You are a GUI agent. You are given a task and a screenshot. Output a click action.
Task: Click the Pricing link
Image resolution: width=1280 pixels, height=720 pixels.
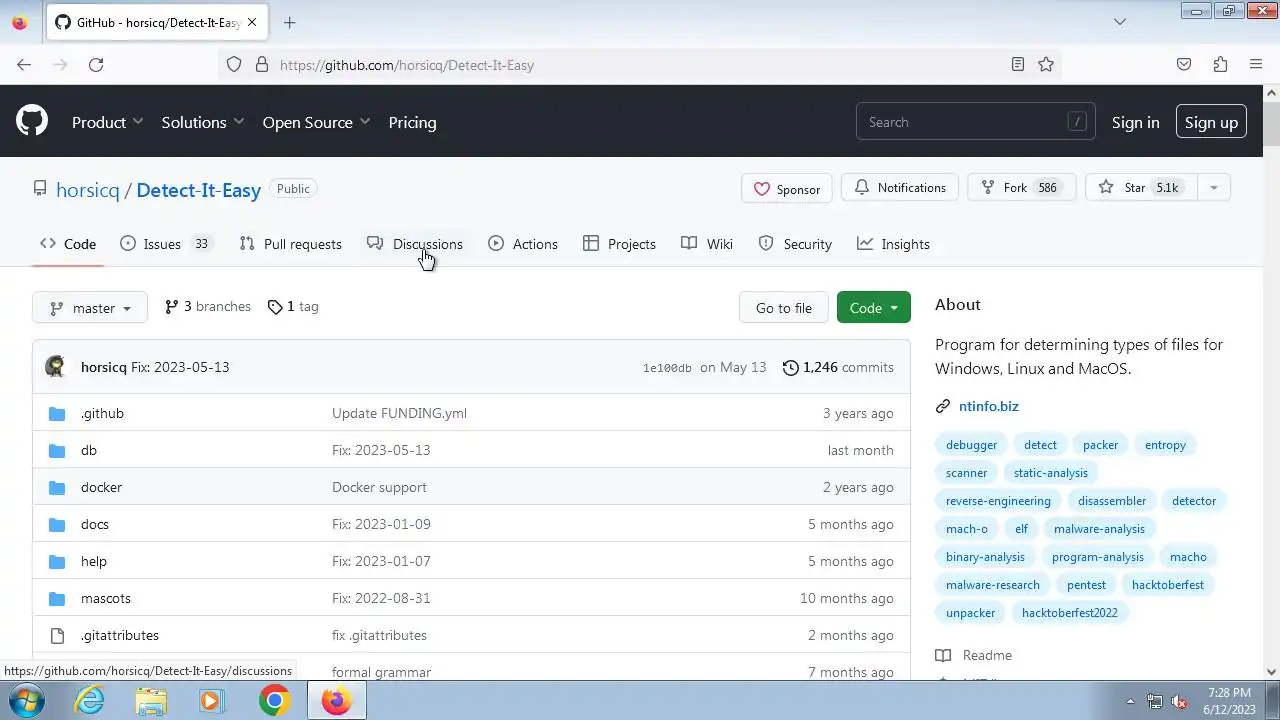tap(412, 122)
